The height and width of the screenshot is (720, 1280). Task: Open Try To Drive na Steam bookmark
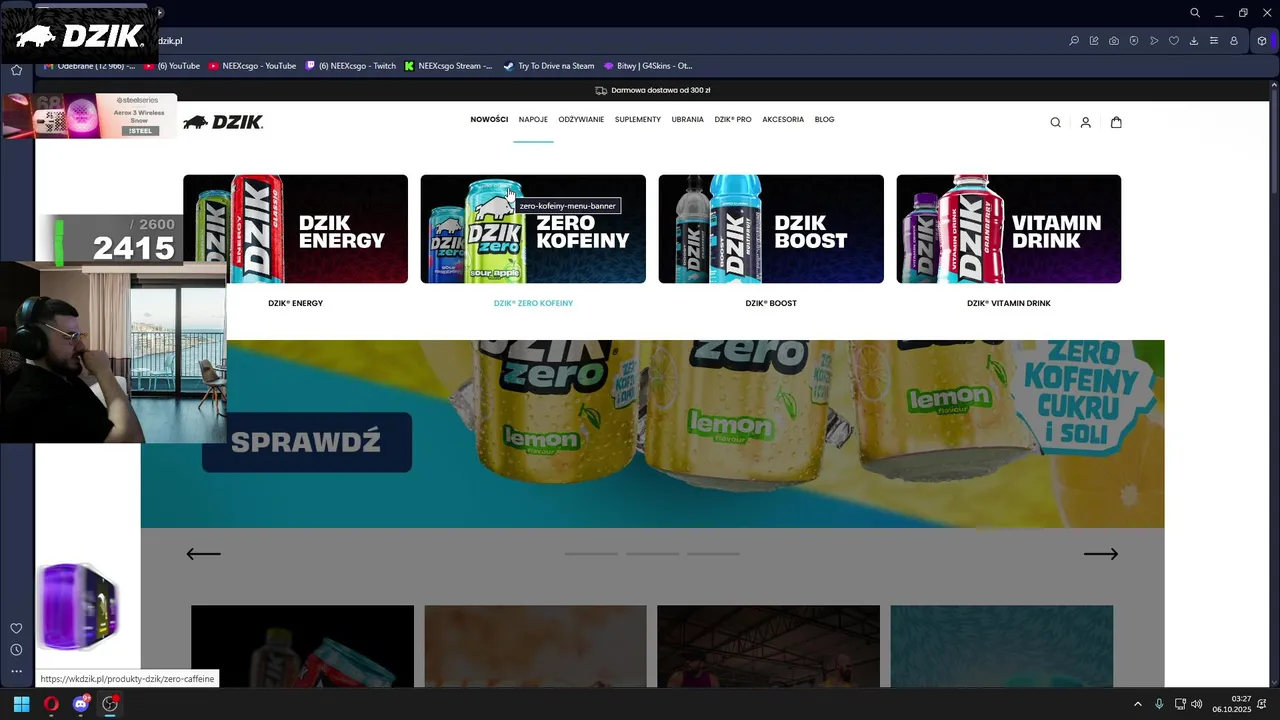click(549, 66)
